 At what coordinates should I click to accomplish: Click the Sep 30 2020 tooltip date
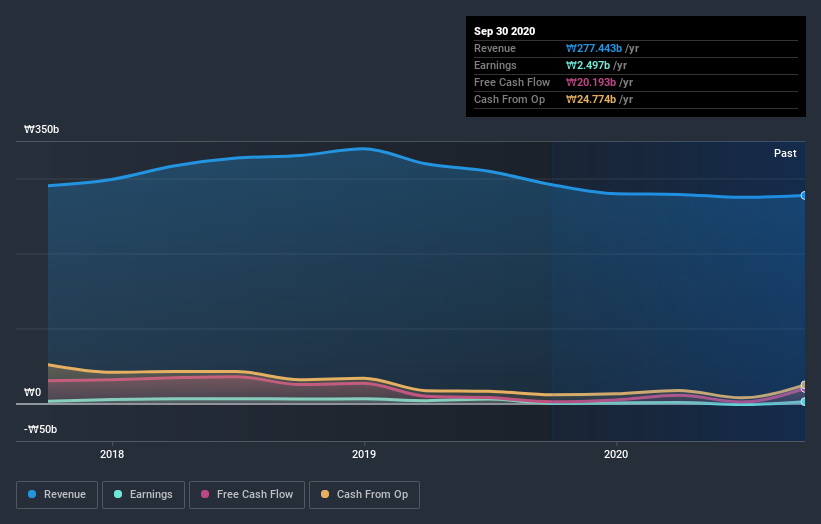[504, 31]
